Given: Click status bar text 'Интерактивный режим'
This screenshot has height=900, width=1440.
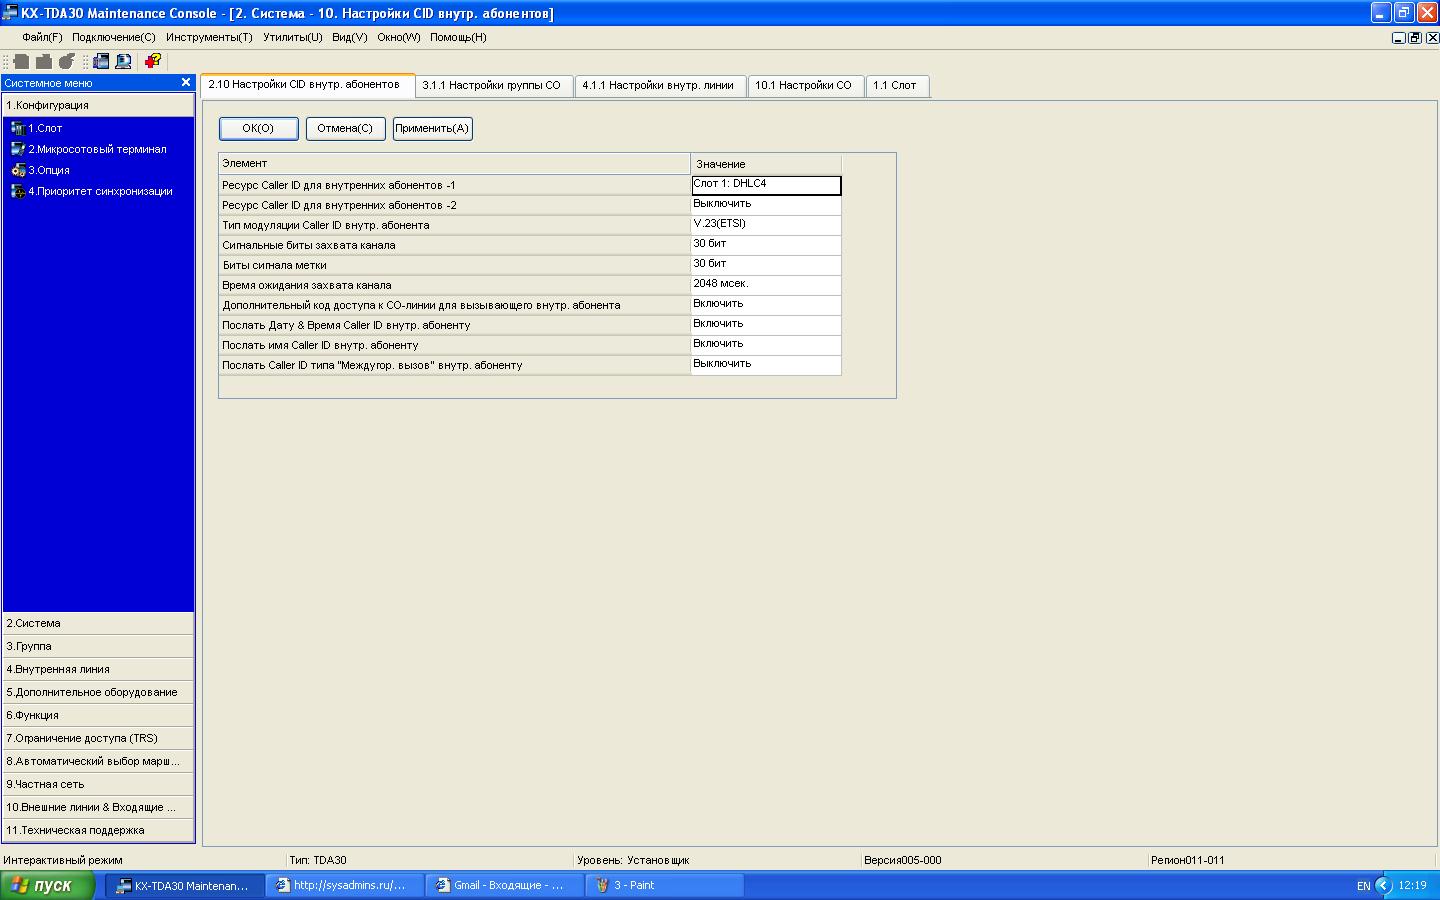Looking at the screenshot, I should (x=63, y=860).
